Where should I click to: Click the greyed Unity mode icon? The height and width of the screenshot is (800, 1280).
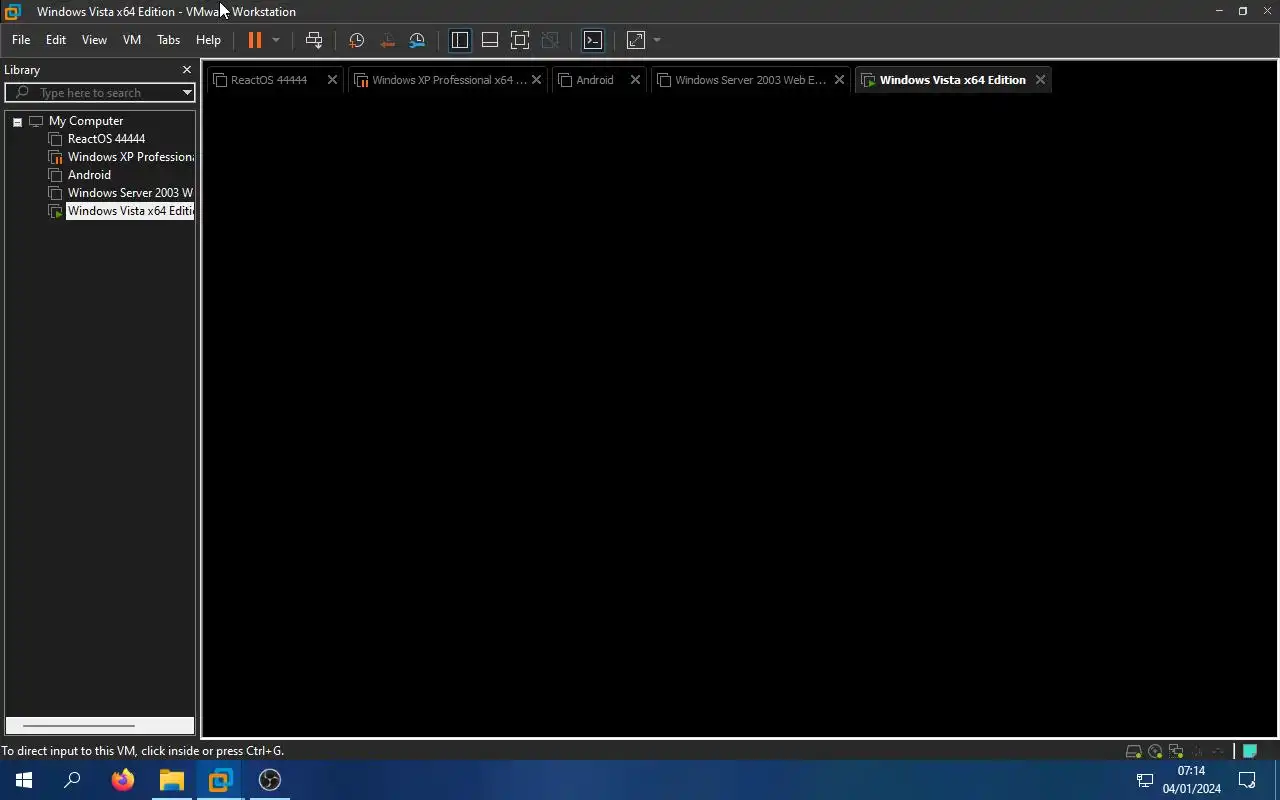(x=550, y=40)
